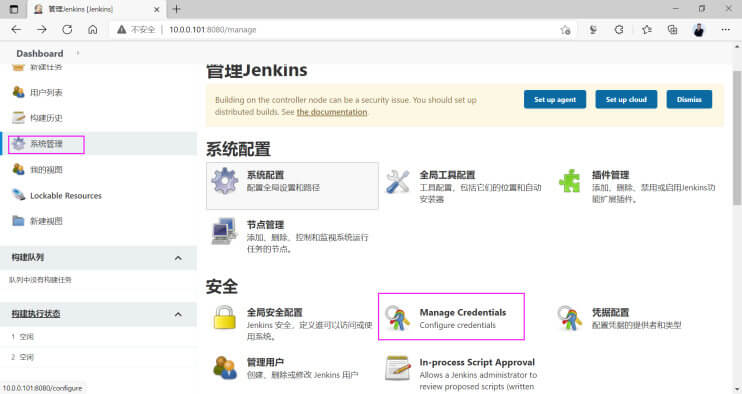Viewport: 742px width, 394px height.
Task: Open browser collections icon
Action: pos(672,30)
